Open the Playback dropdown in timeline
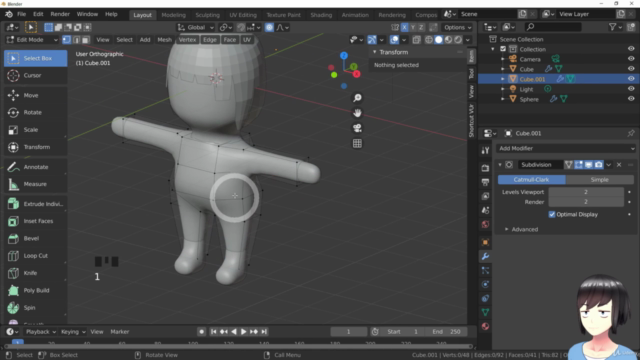Viewport: 640px width, 360px height. coord(41,332)
